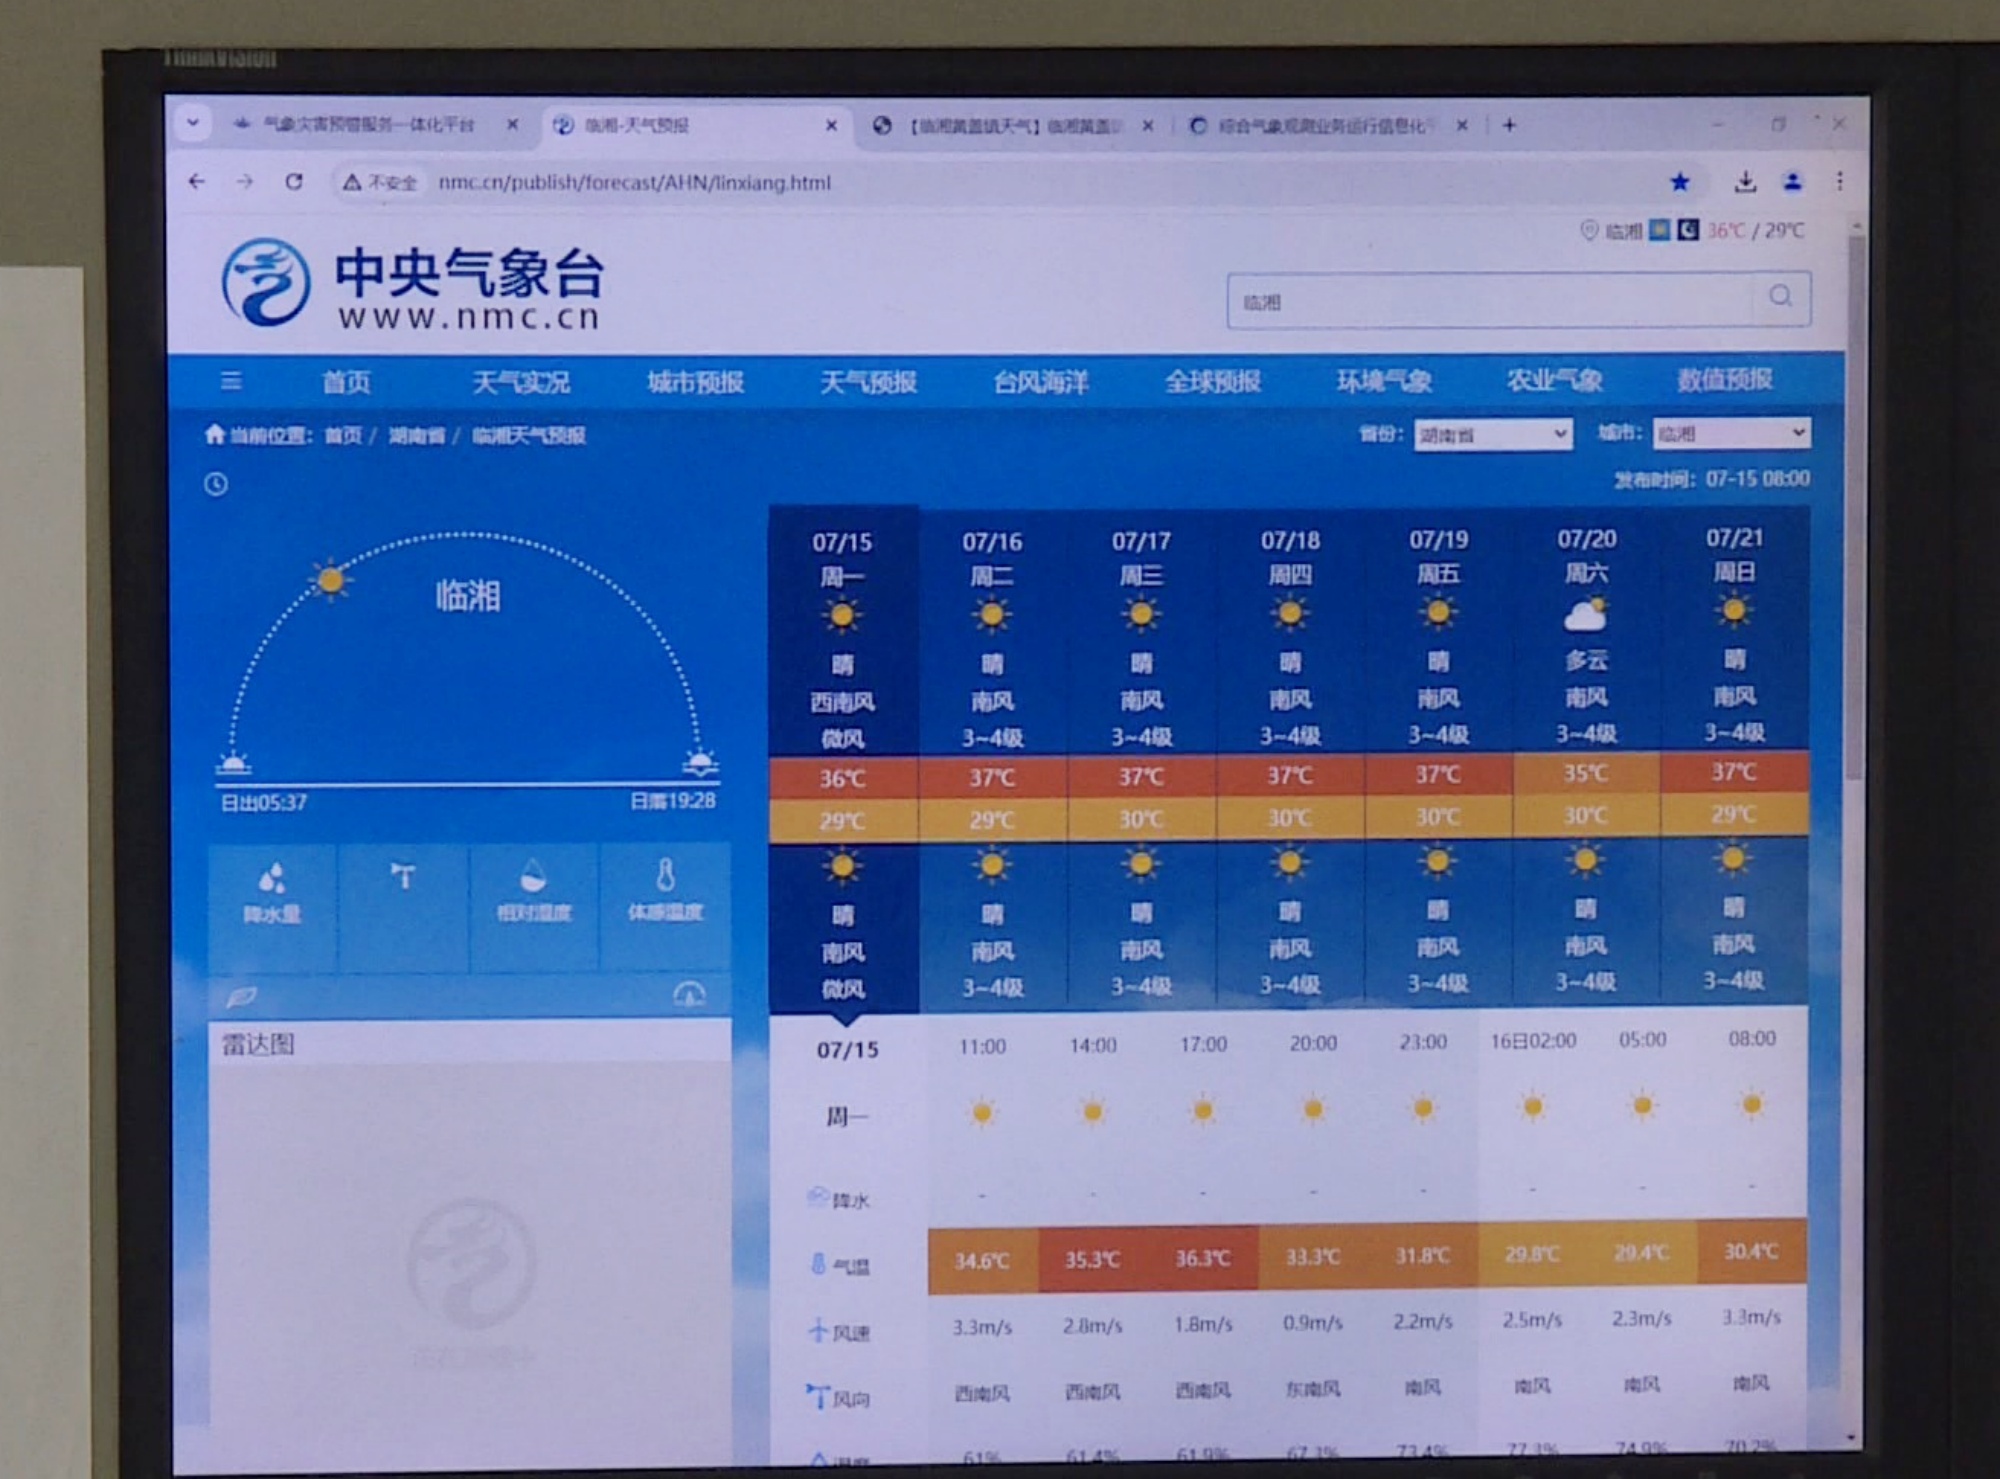Image resolution: width=2000 pixels, height=1479 pixels.
Task: Open the 城市 city dropdown
Action: (1731, 433)
